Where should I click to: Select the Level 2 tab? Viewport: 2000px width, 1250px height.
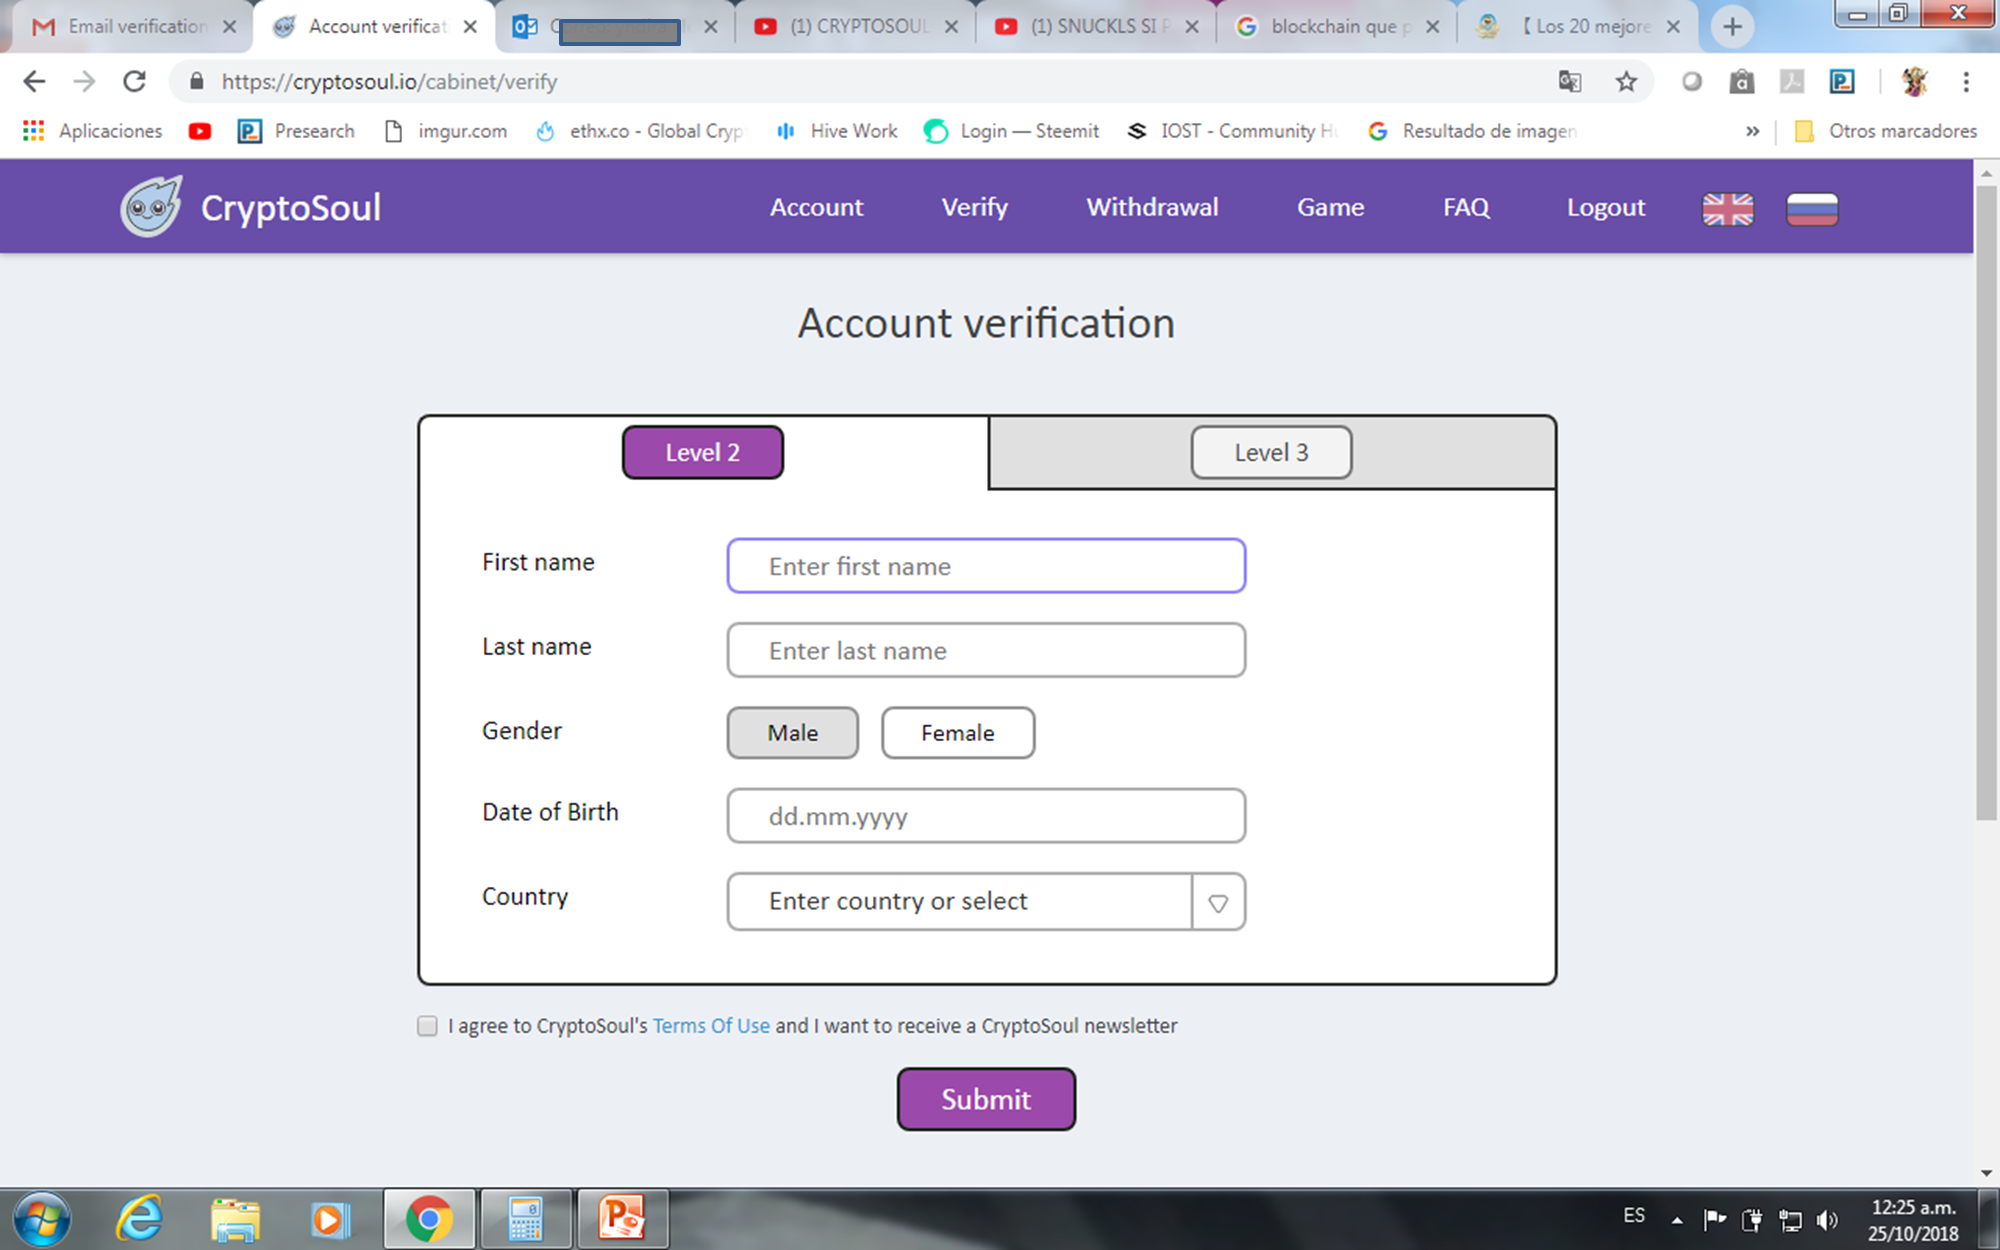pyautogui.click(x=703, y=452)
